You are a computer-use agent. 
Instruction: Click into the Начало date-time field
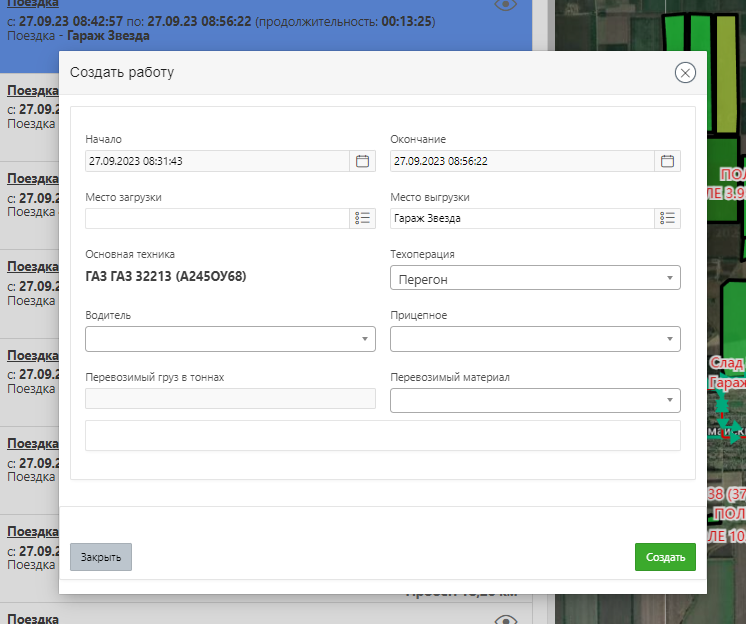pos(217,161)
